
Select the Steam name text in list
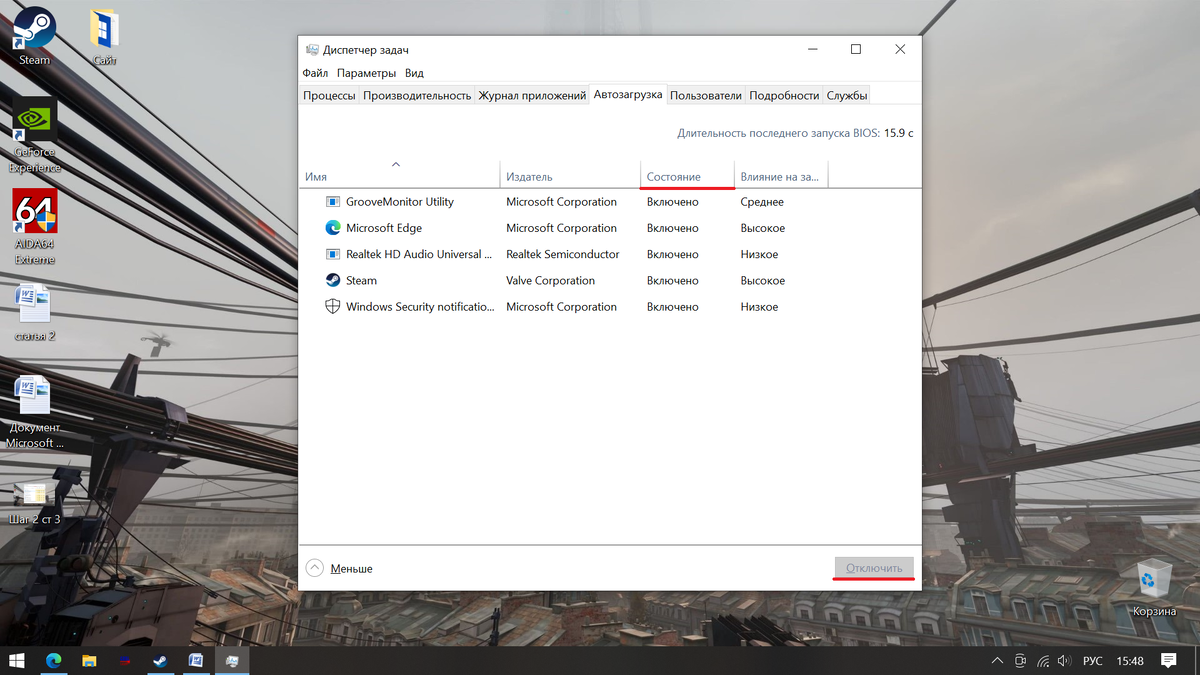tap(361, 281)
